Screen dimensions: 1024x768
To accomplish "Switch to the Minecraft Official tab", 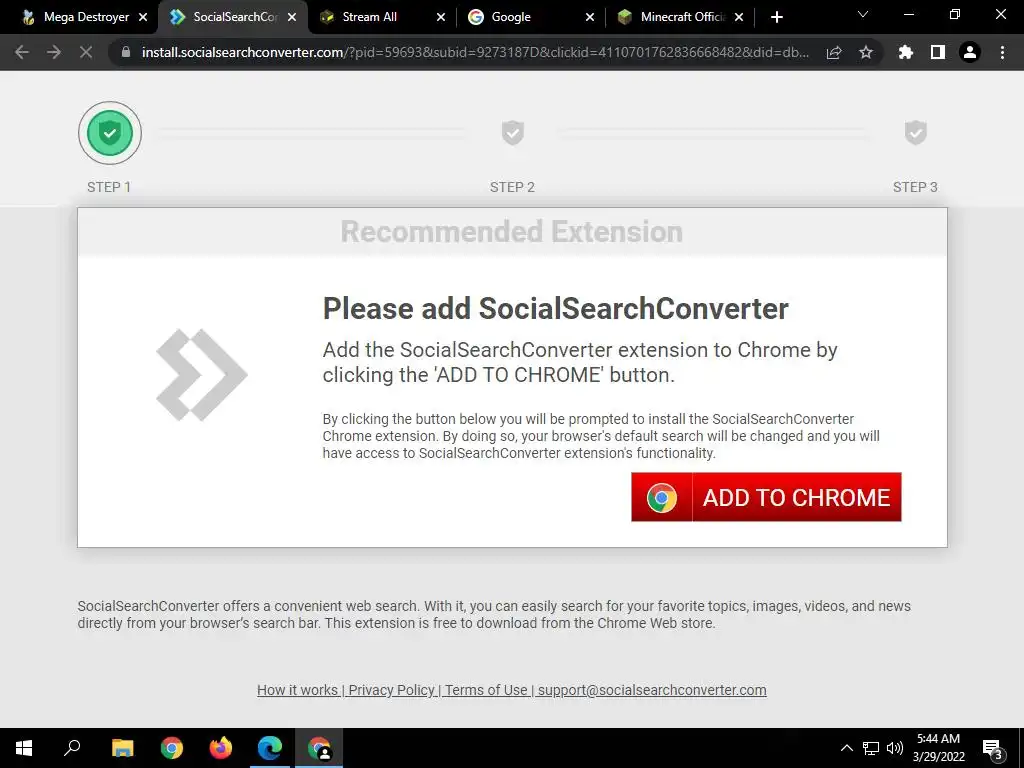I will [682, 17].
